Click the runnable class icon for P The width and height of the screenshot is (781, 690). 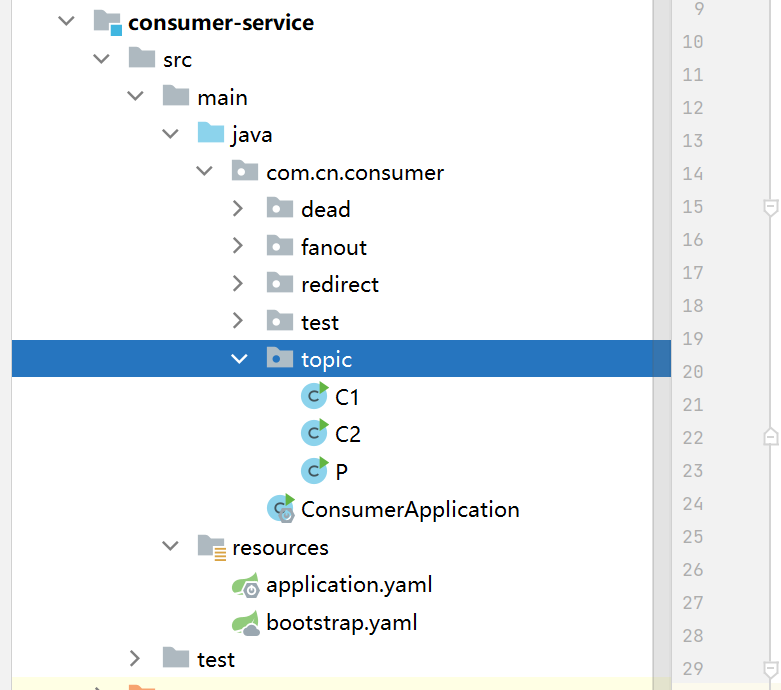point(315,470)
